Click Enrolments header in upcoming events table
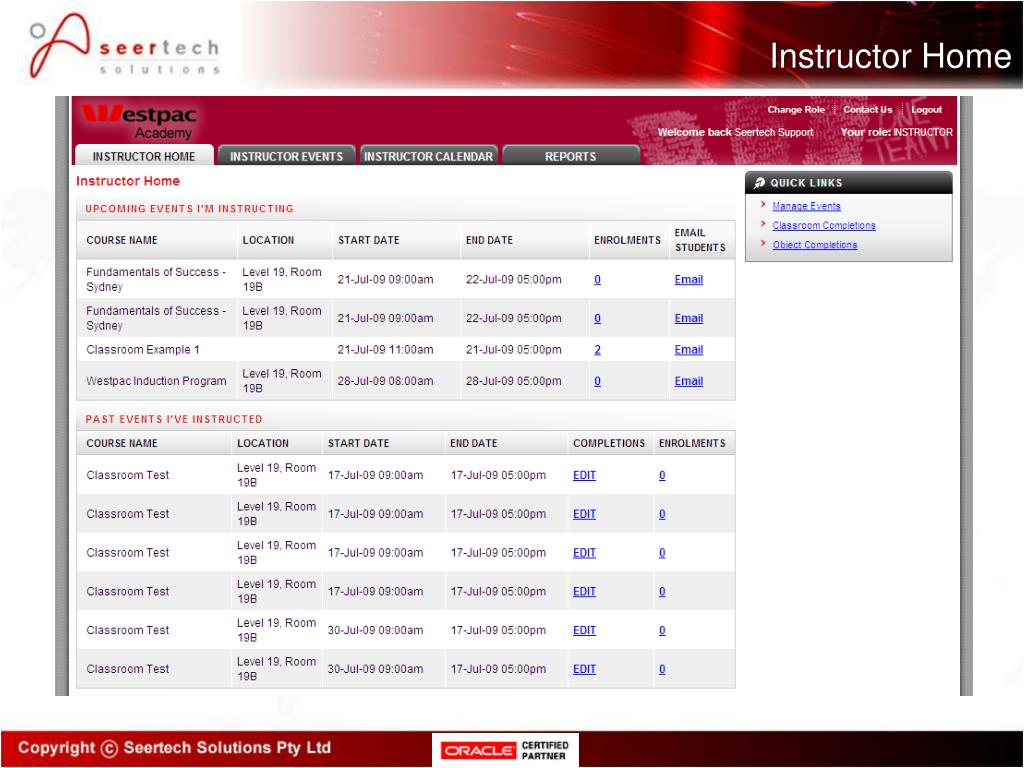Image resolution: width=1024 pixels, height=768 pixels. [x=627, y=240]
